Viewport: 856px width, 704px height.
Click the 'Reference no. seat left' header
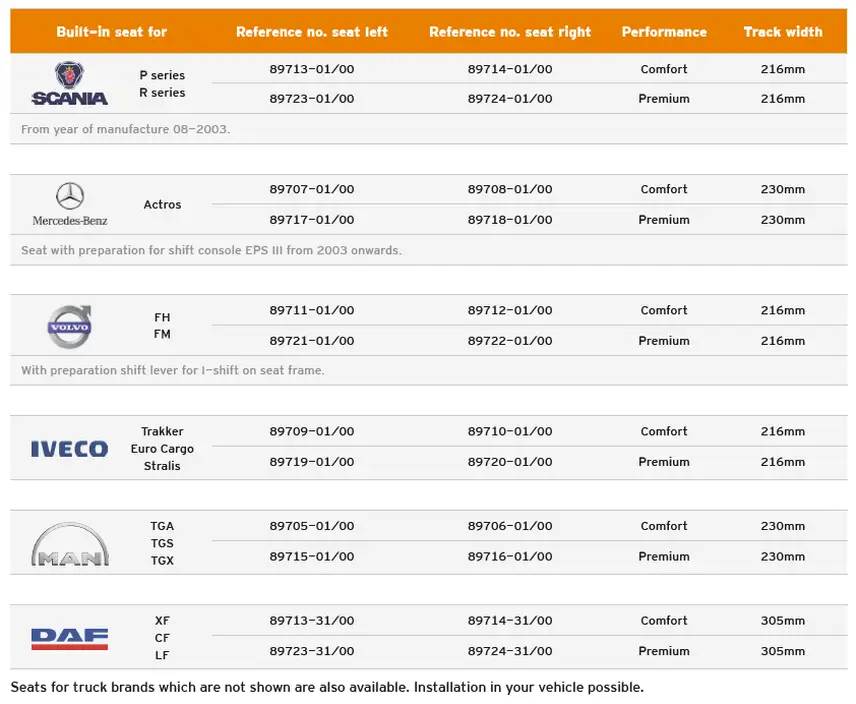click(312, 32)
